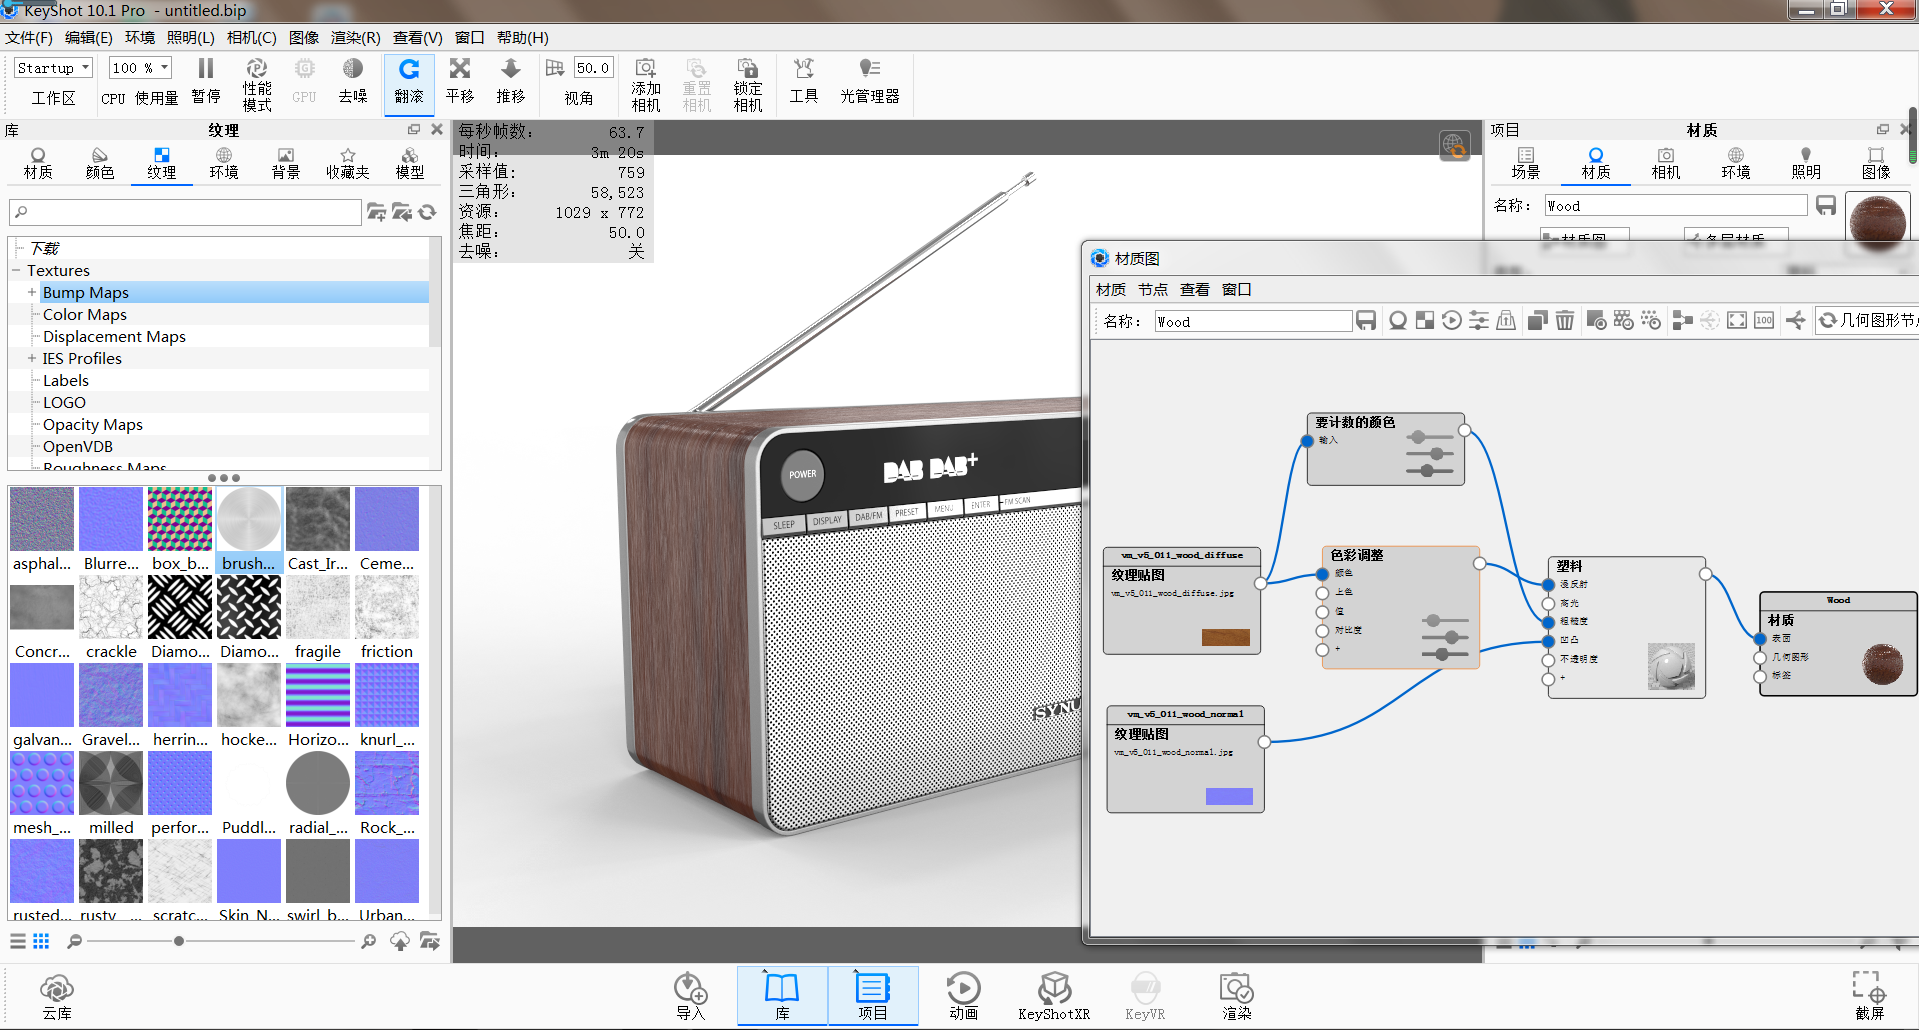The image size is (1919, 1030).
Task: Open the 工具 tools icon
Action: coord(804,81)
